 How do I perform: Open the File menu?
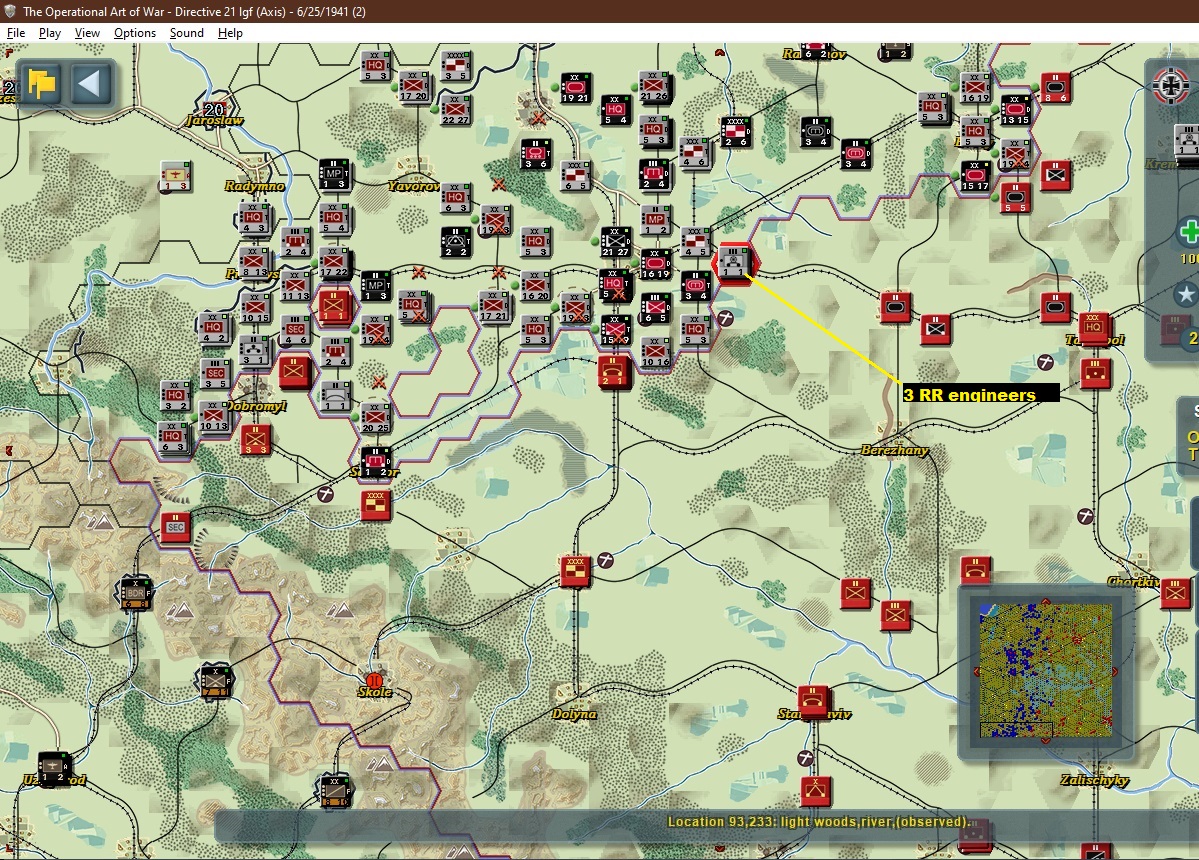[x=15, y=33]
